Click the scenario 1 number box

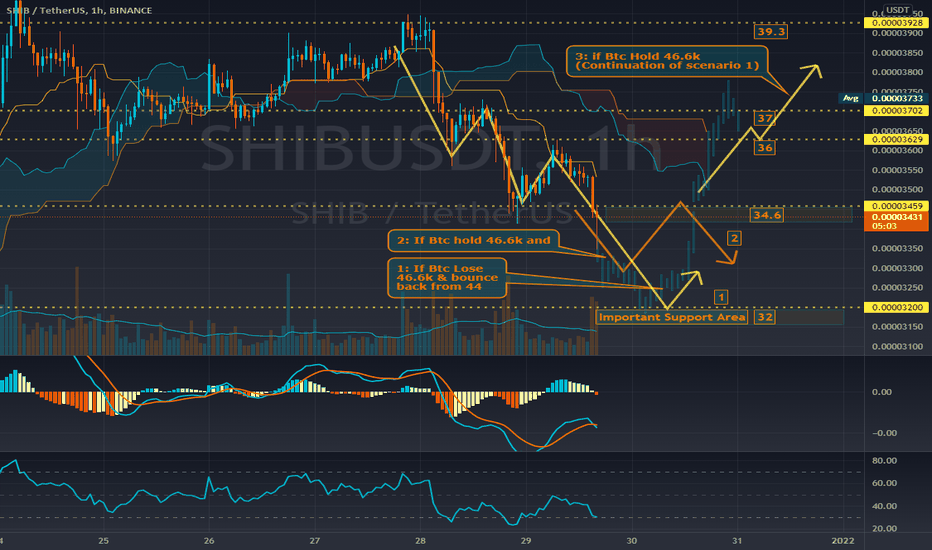point(720,297)
